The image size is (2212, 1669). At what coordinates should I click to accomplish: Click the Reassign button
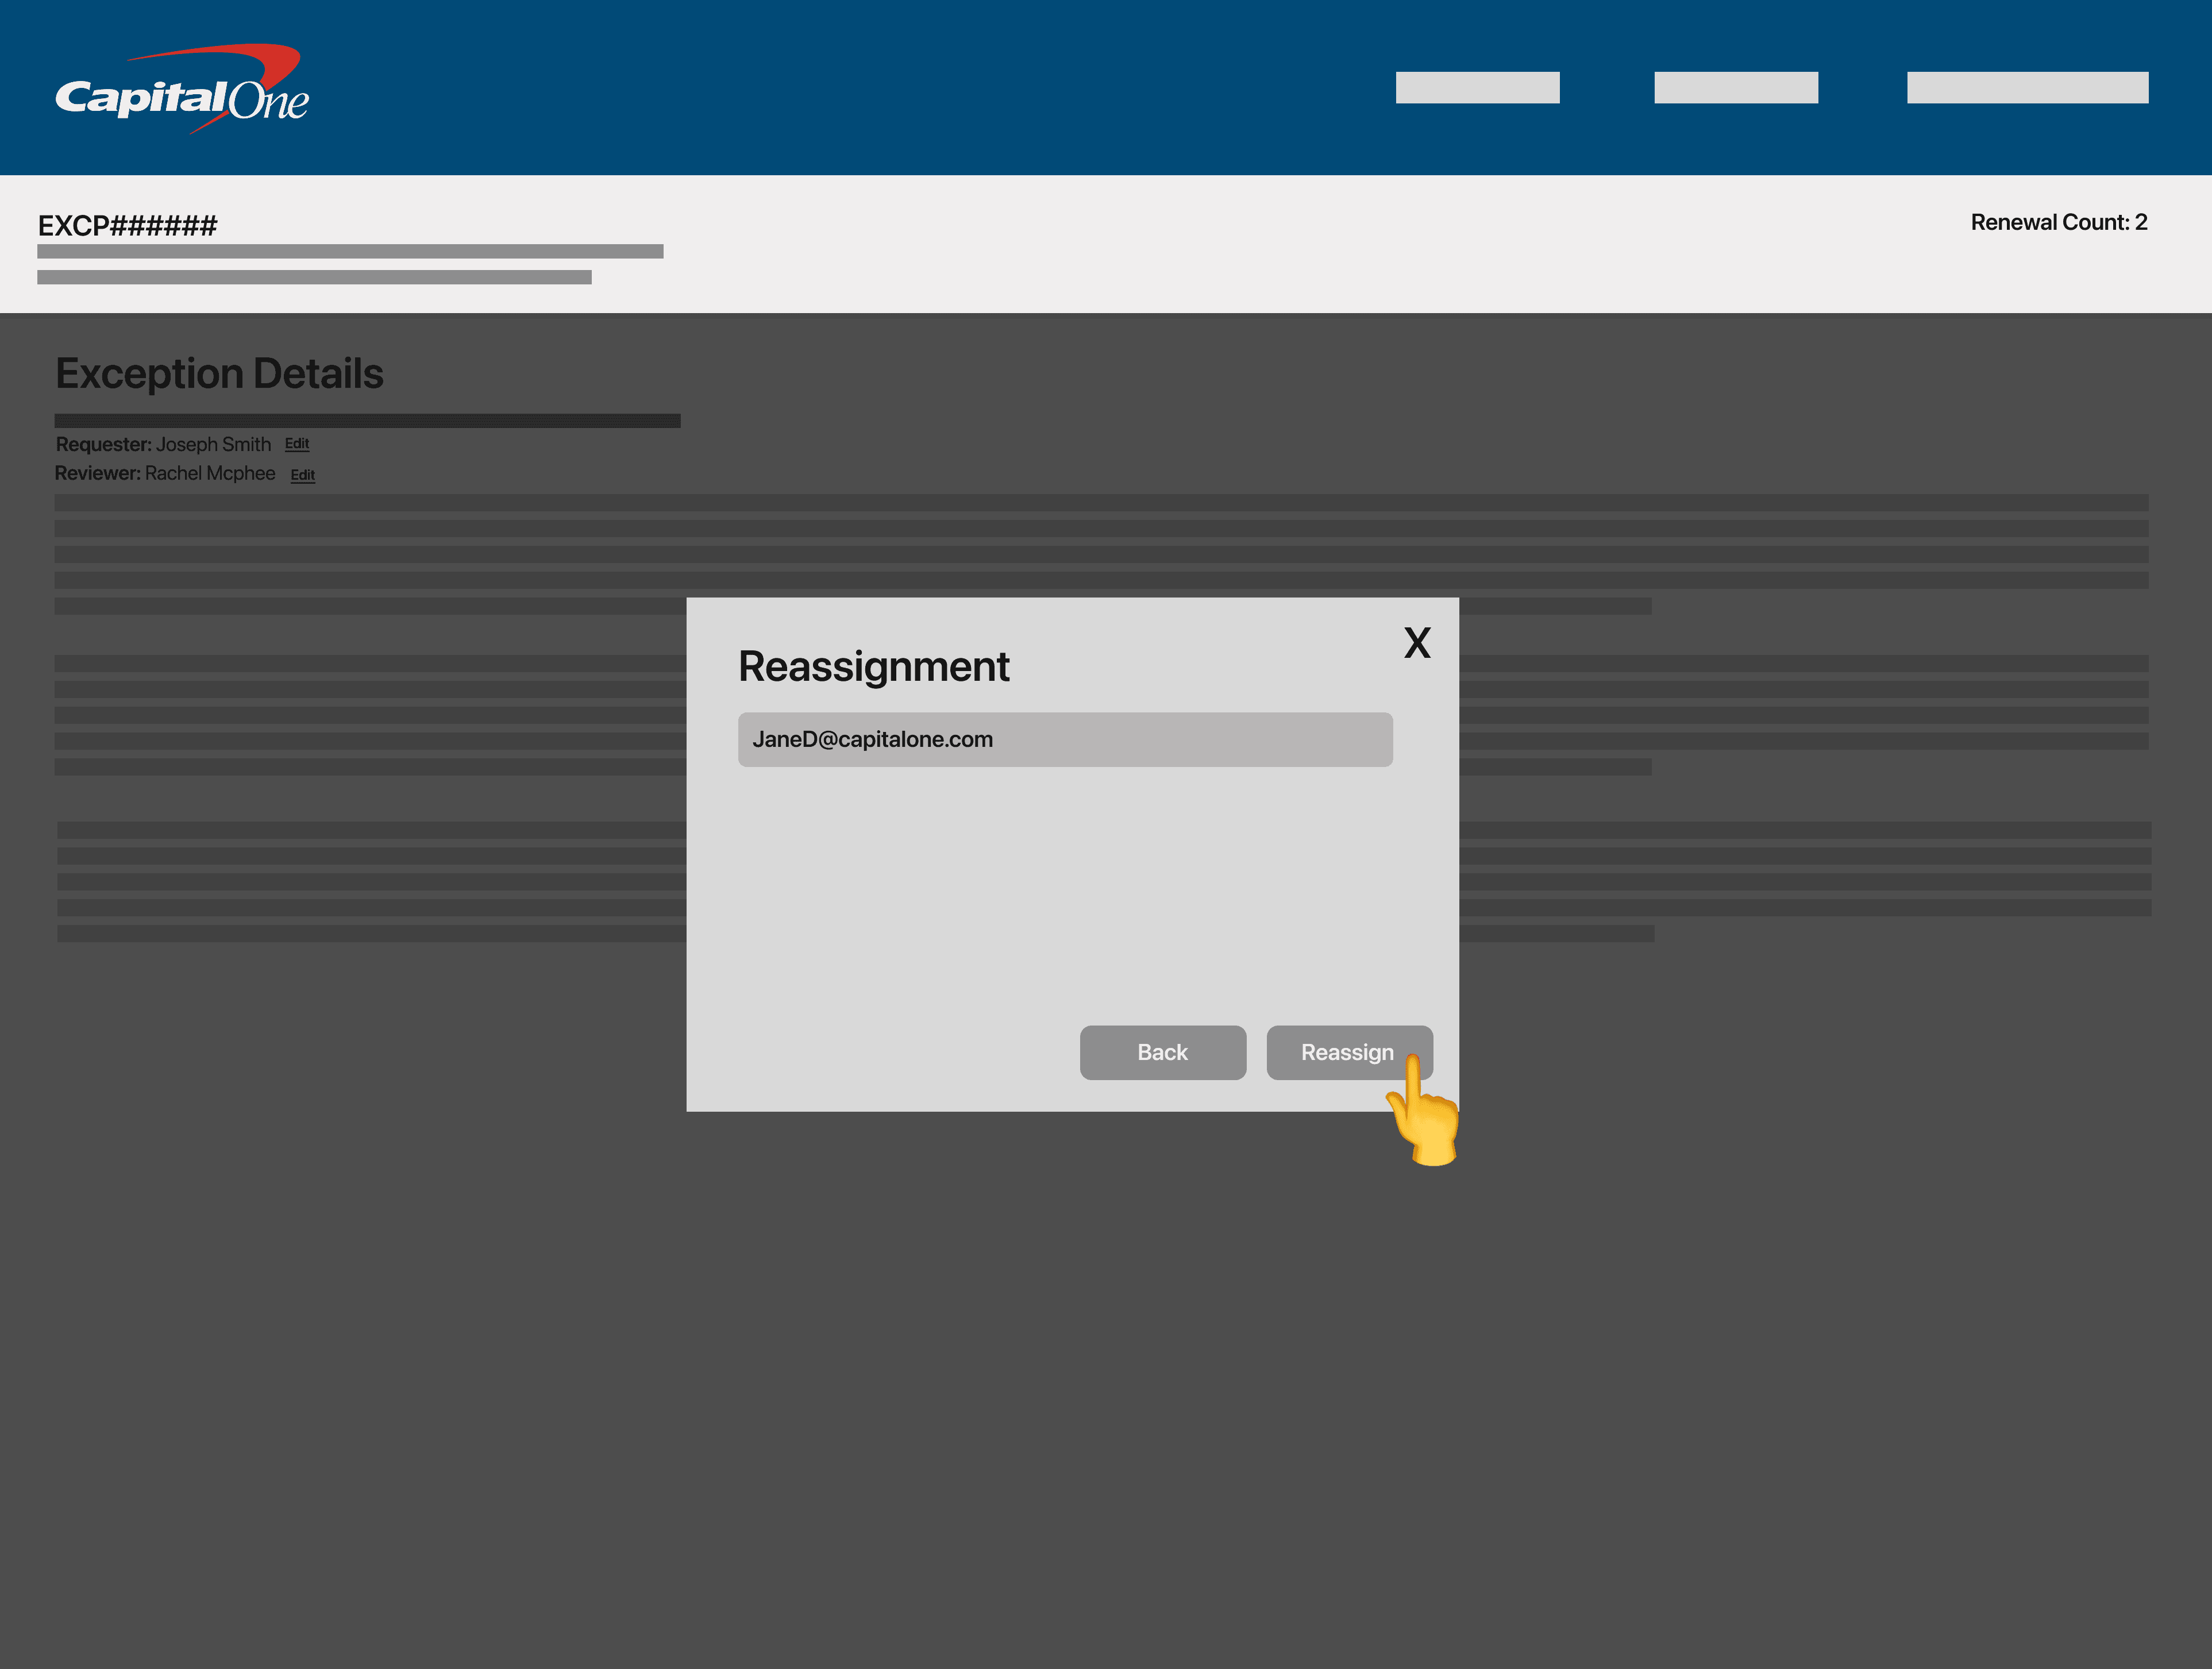click(1349, 1052)
